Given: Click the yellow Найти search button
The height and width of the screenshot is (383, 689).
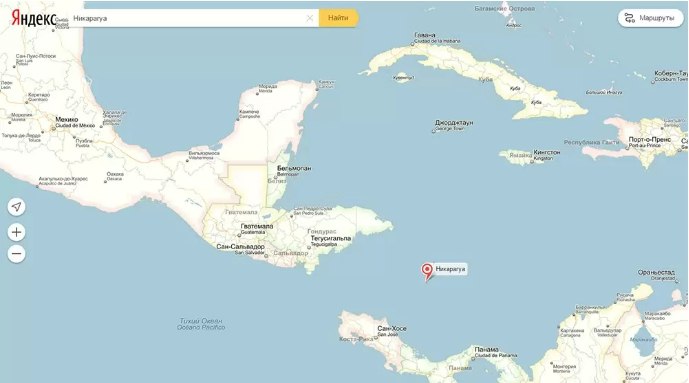Looking at the screenshot, I should pyautogui.click(x=338, y=18).
